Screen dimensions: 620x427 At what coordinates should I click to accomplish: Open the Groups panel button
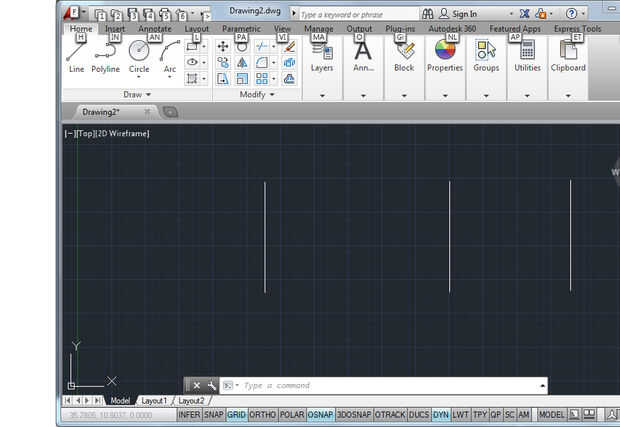(486, 68)
